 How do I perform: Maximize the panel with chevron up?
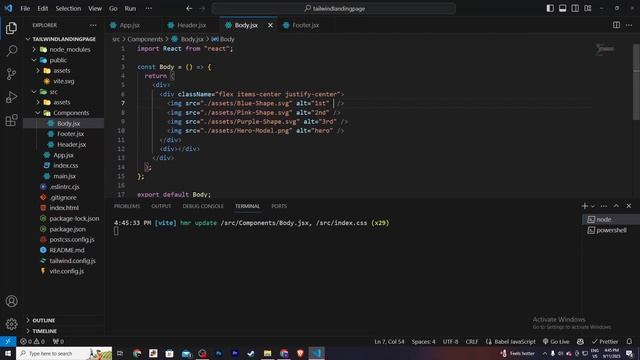[616, 206]
